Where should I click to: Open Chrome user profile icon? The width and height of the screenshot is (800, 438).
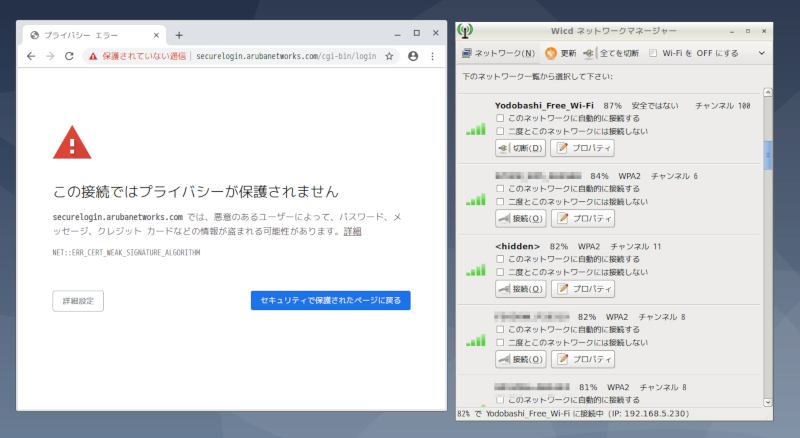pos(413,56)
